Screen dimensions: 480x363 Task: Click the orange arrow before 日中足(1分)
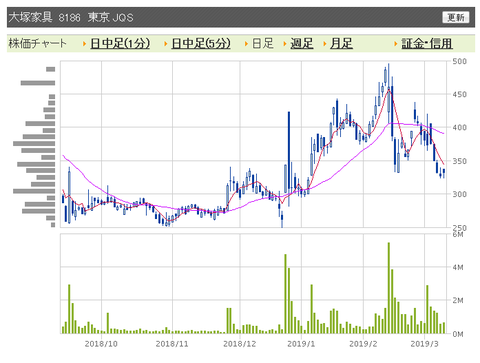pos(85,44)
